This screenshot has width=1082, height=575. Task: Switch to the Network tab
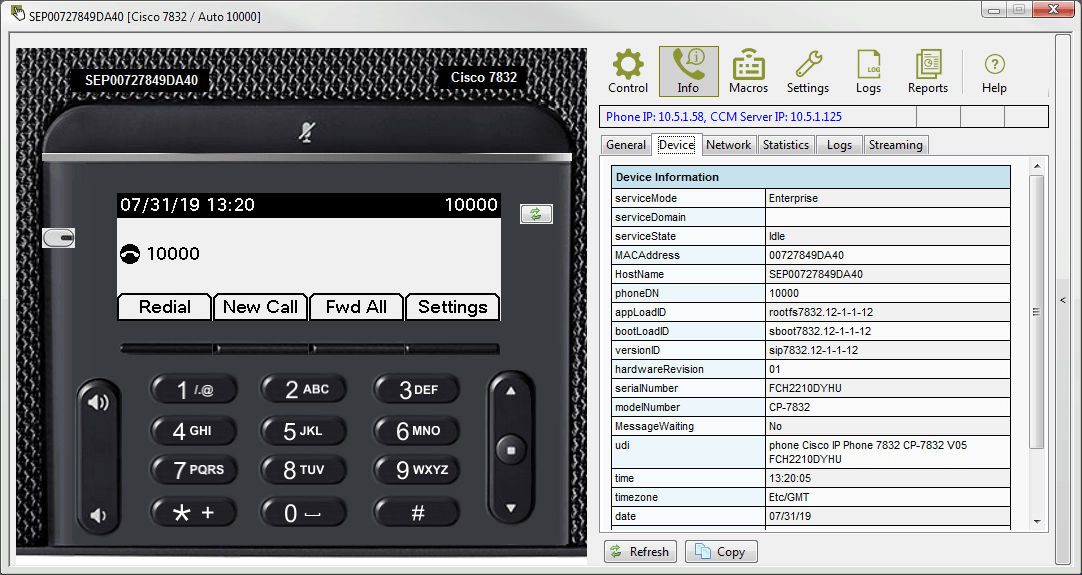(x=728, y=145)
